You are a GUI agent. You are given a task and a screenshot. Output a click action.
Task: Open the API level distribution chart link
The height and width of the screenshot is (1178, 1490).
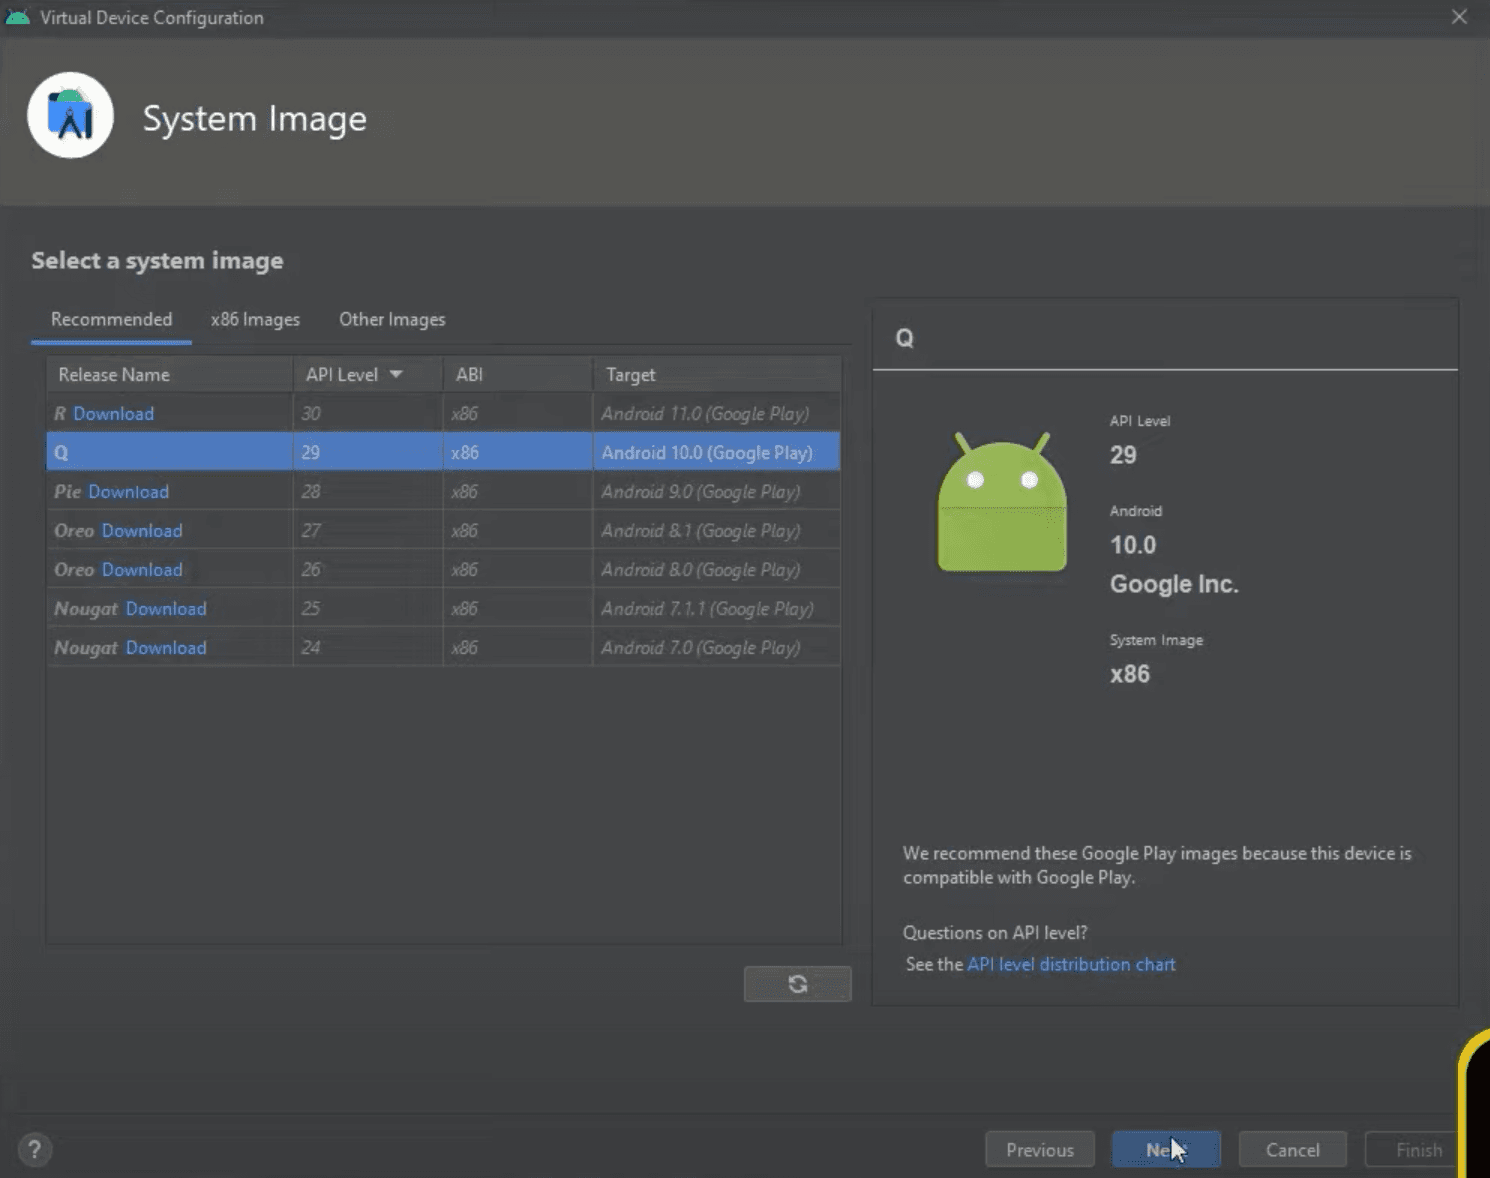coord(1071,964)
